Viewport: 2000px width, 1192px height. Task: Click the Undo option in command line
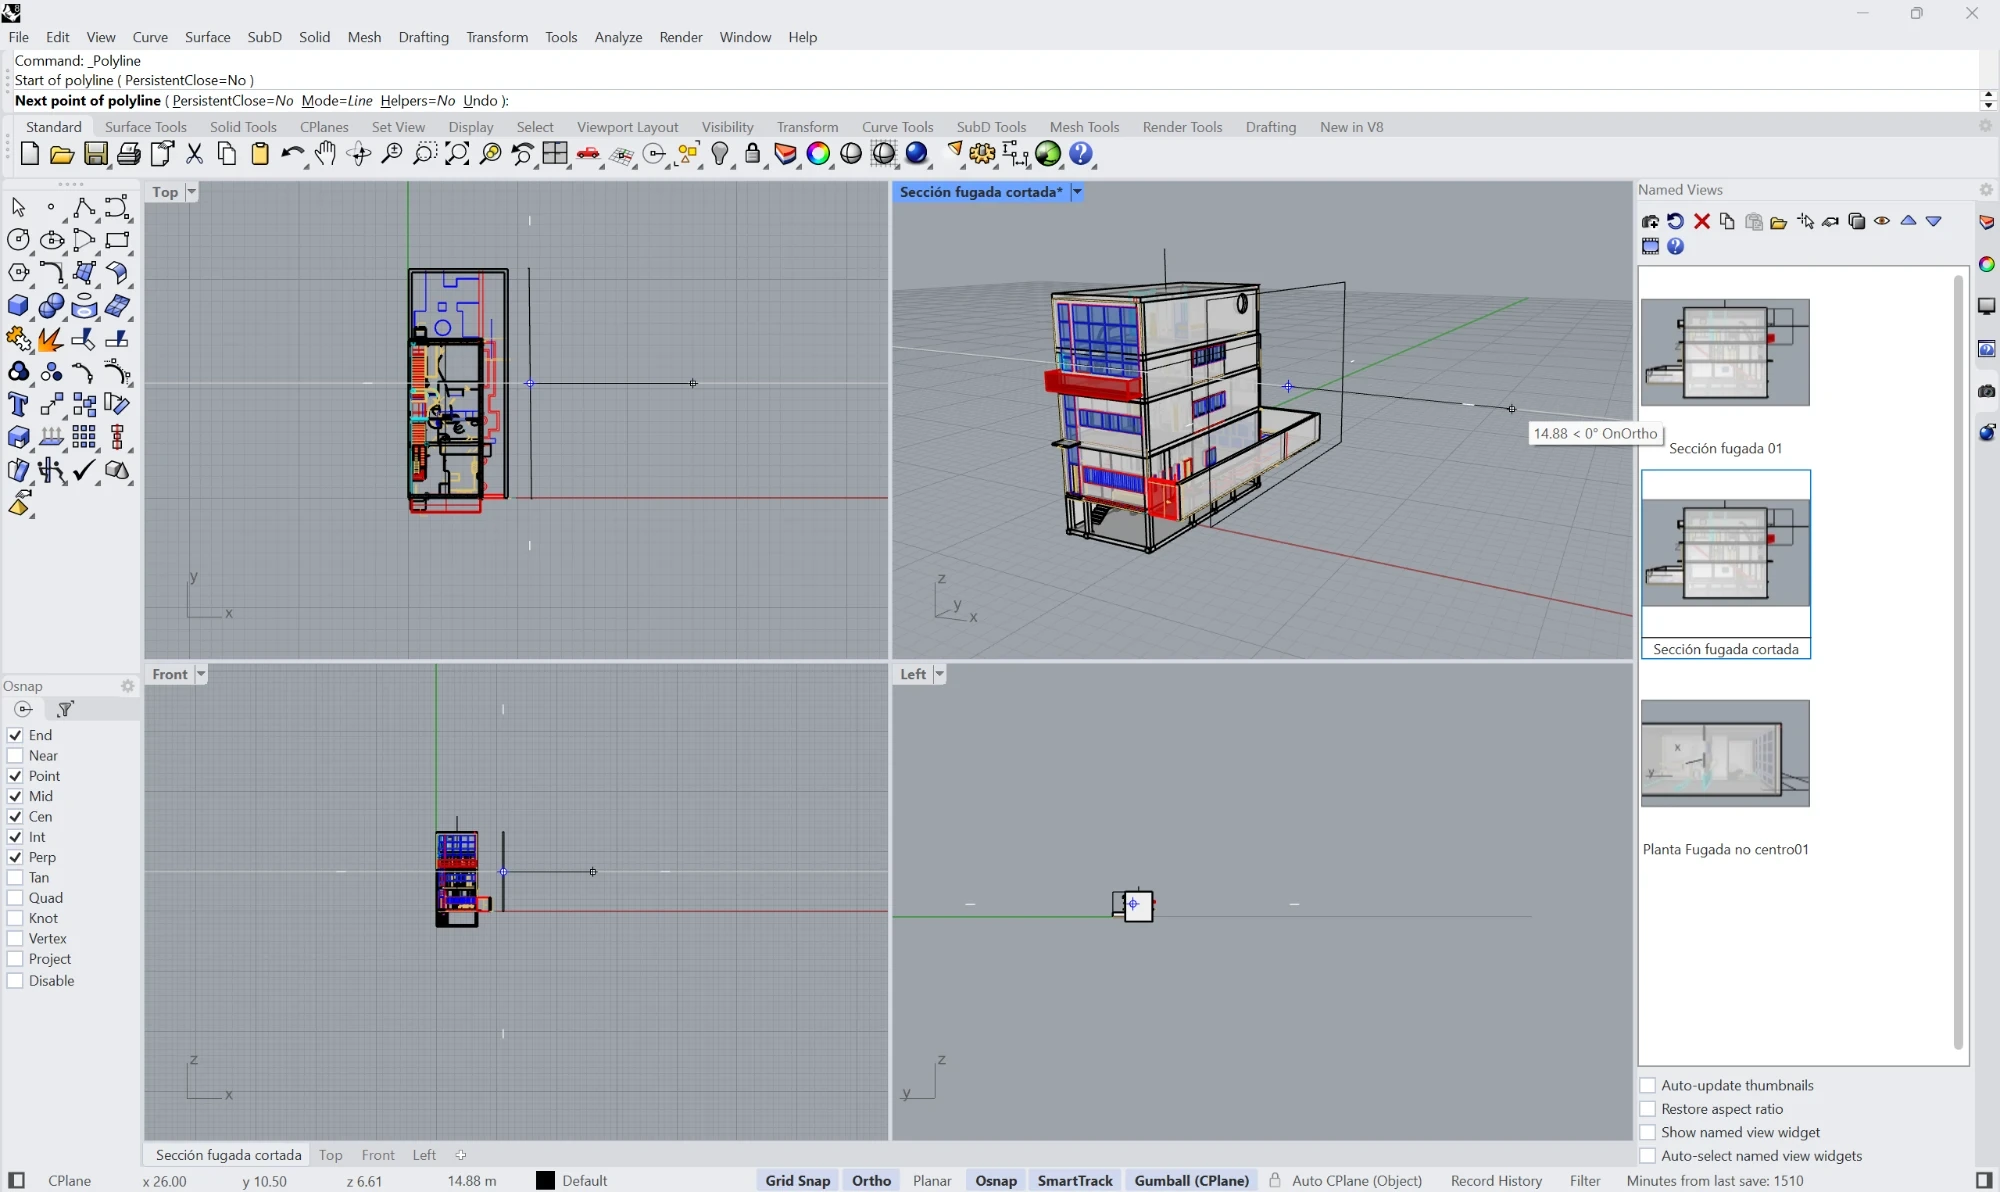pyautogui.click(x=480, y=101)
